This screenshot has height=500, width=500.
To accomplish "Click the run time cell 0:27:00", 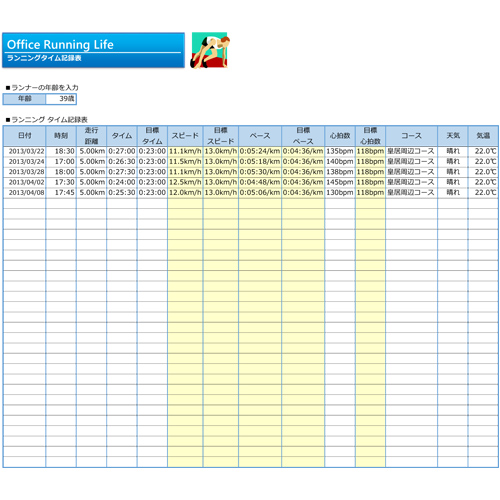I will pyautogui.click(x=122, y=151).
